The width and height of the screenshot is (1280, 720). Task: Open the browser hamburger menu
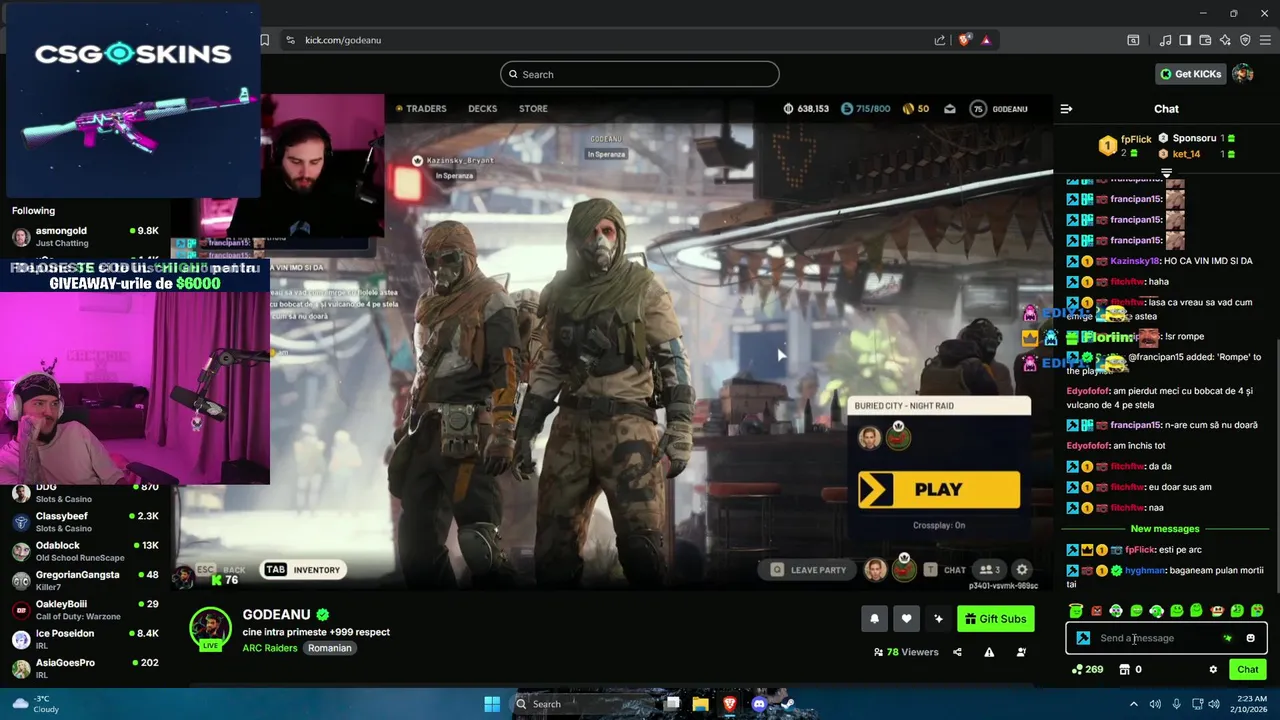[x=1265, y=40]
